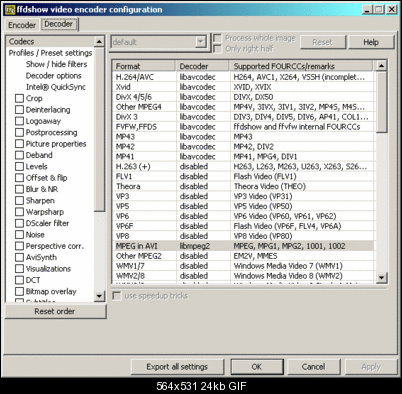Click the filter list scroll-up arrow
402x394 pixels.
pos(99,41)
